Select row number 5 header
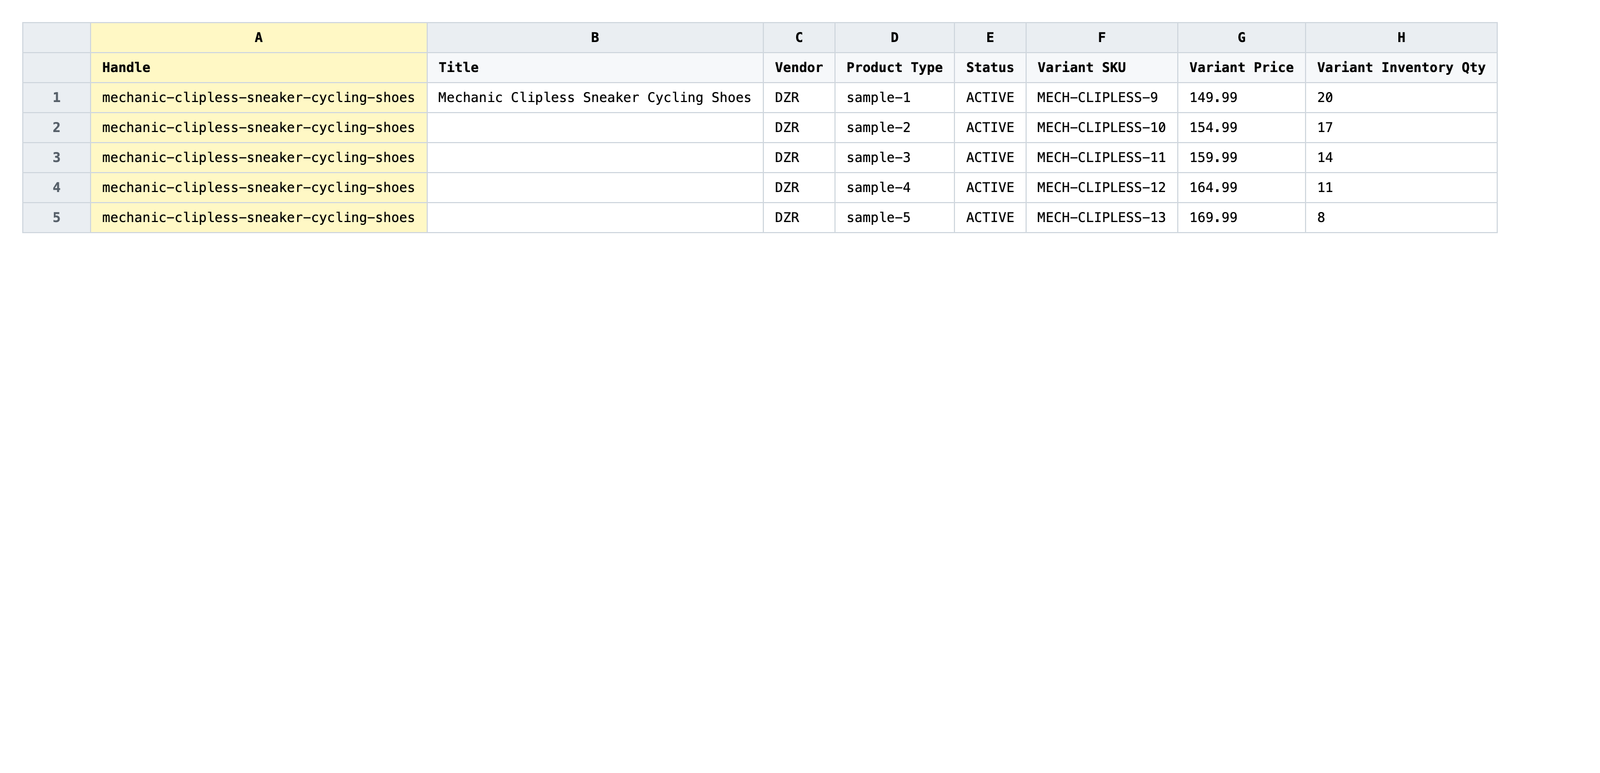This screenshot has width=1600, height=773. [x=57, y=218]
